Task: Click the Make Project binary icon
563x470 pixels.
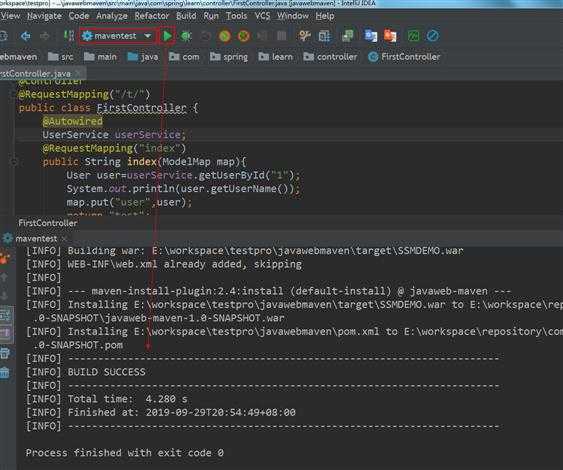Action: pyautogui.click(x=69, y=36)
